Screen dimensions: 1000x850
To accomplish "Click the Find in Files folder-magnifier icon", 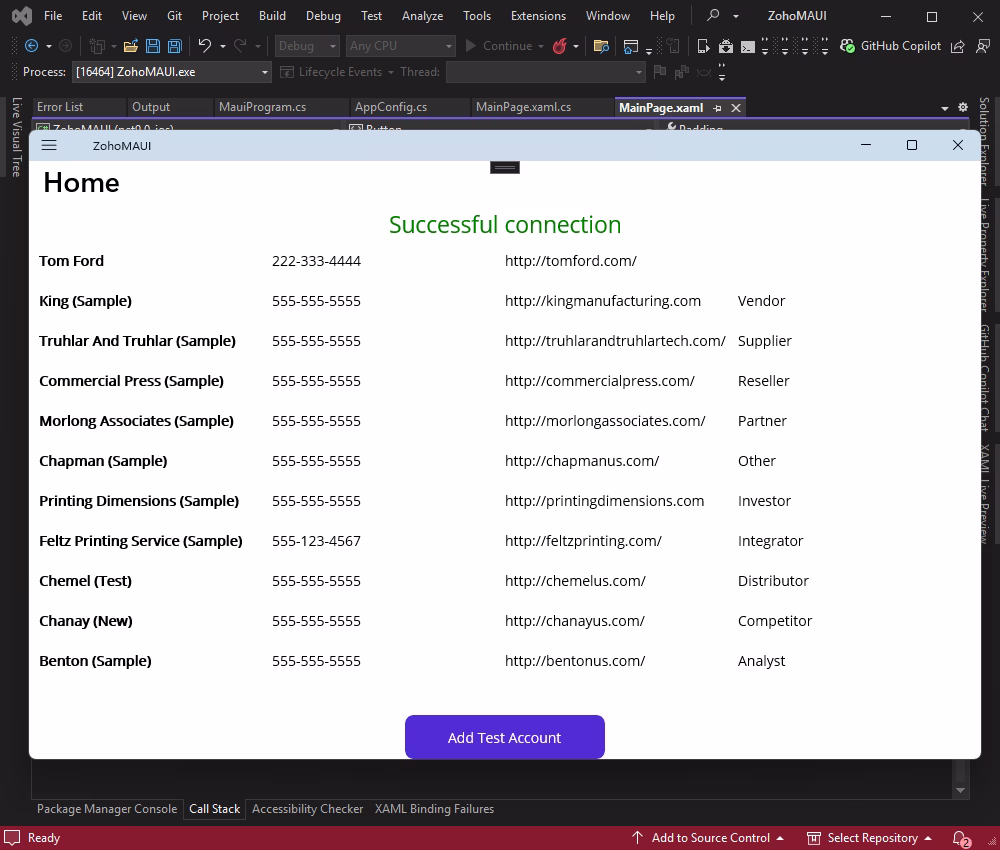I will tap(601, 46).
